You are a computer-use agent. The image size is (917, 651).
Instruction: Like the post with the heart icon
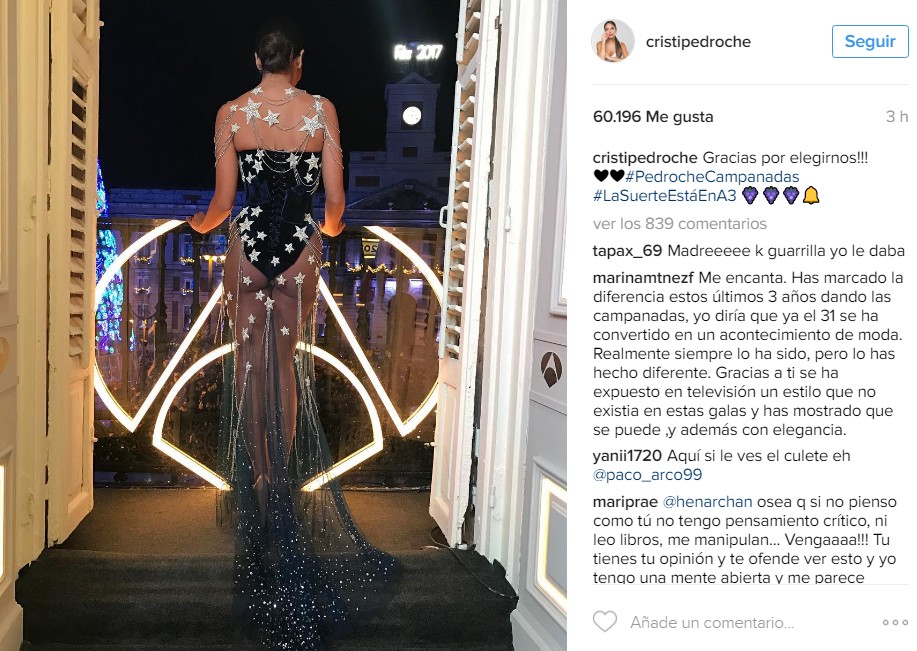(605, 622)
